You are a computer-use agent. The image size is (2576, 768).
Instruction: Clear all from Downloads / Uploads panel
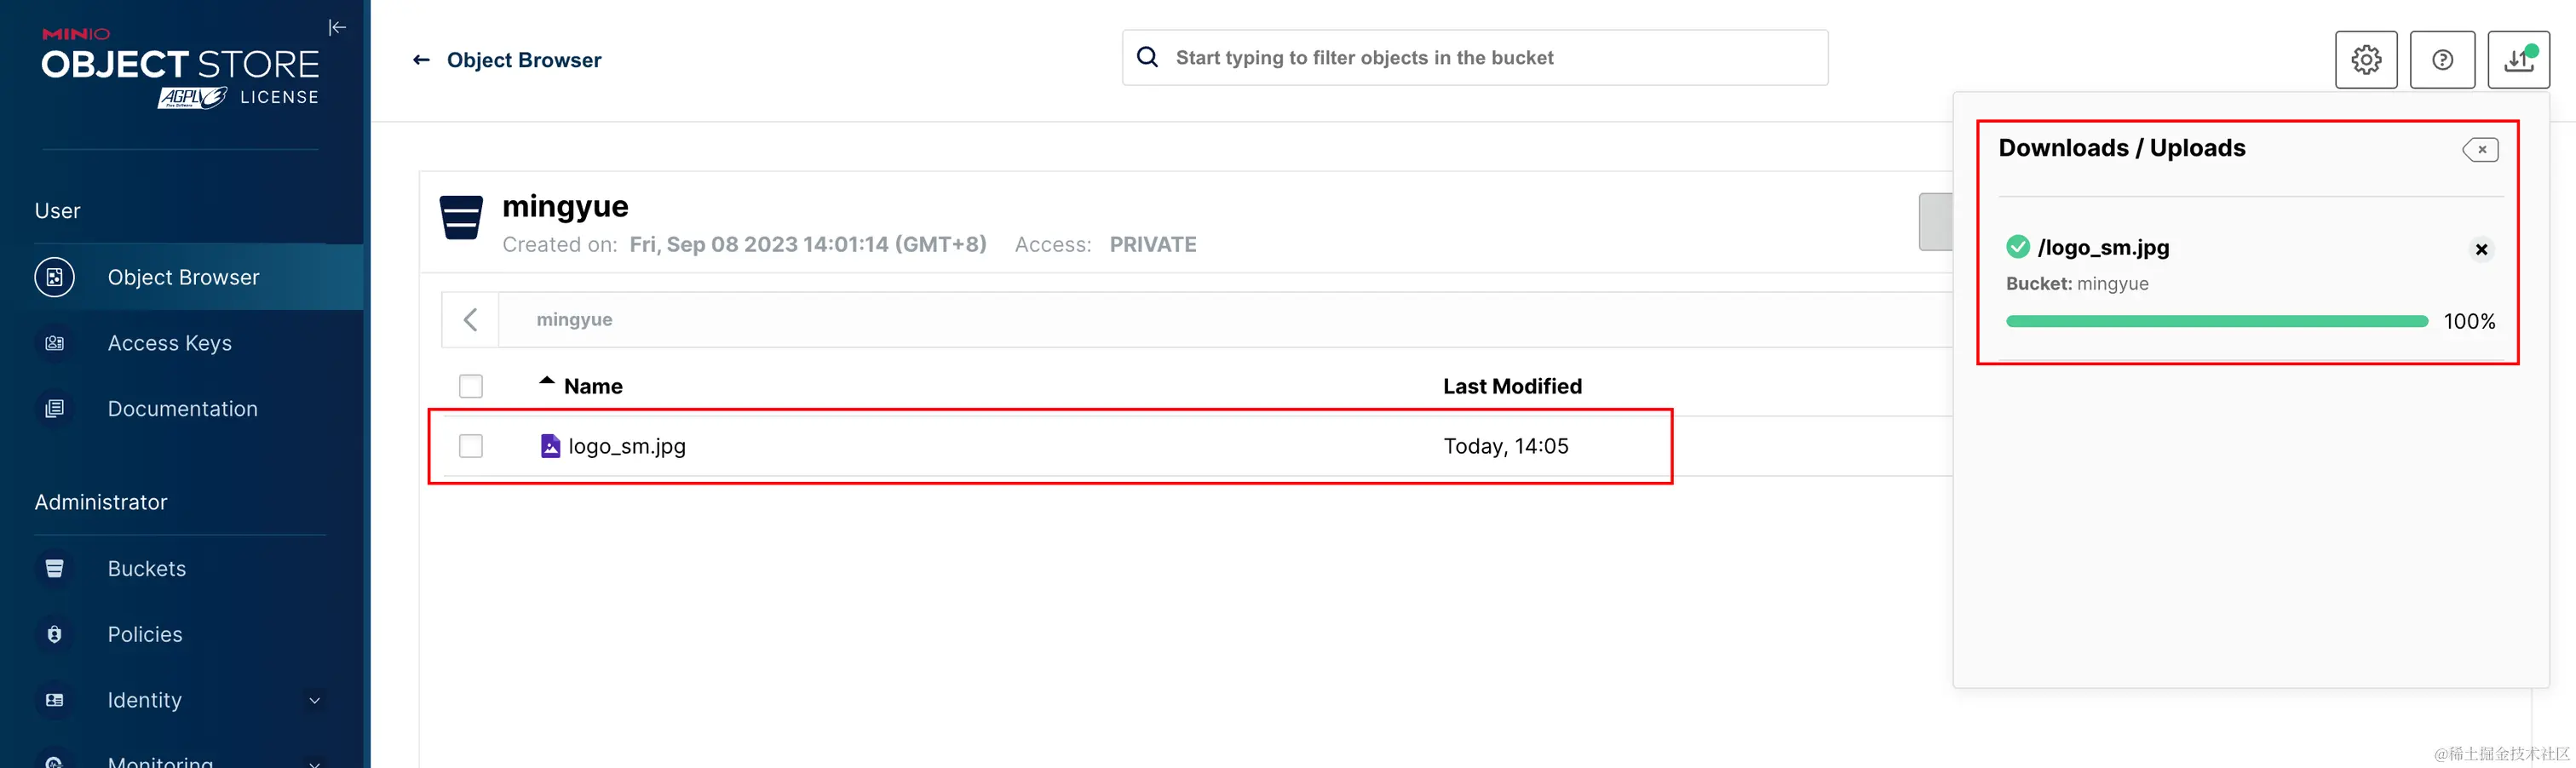(x=2480, y=150)
